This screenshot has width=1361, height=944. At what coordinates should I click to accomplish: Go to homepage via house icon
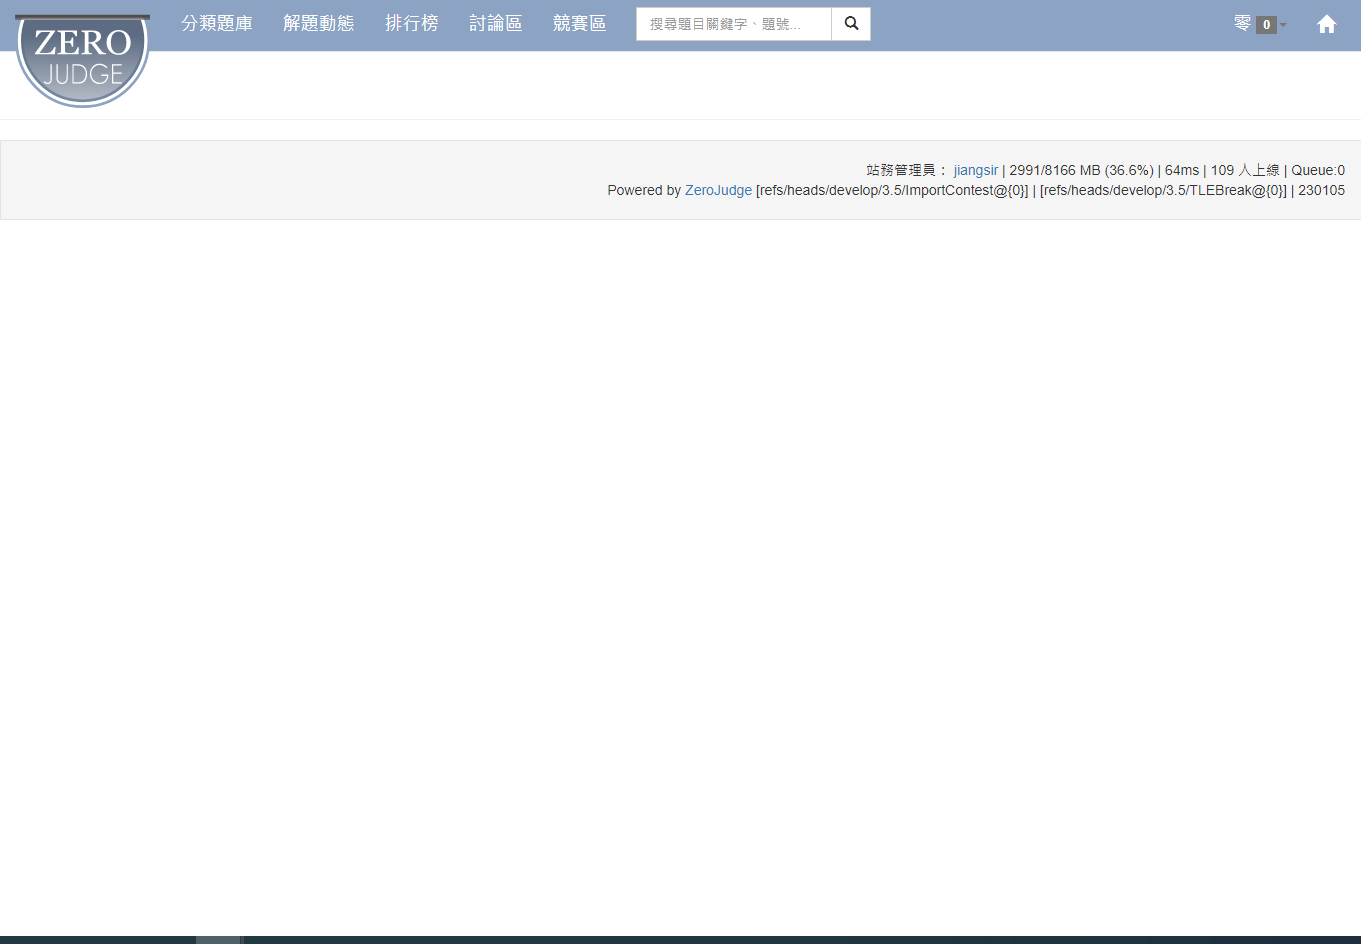point(1326,24)
